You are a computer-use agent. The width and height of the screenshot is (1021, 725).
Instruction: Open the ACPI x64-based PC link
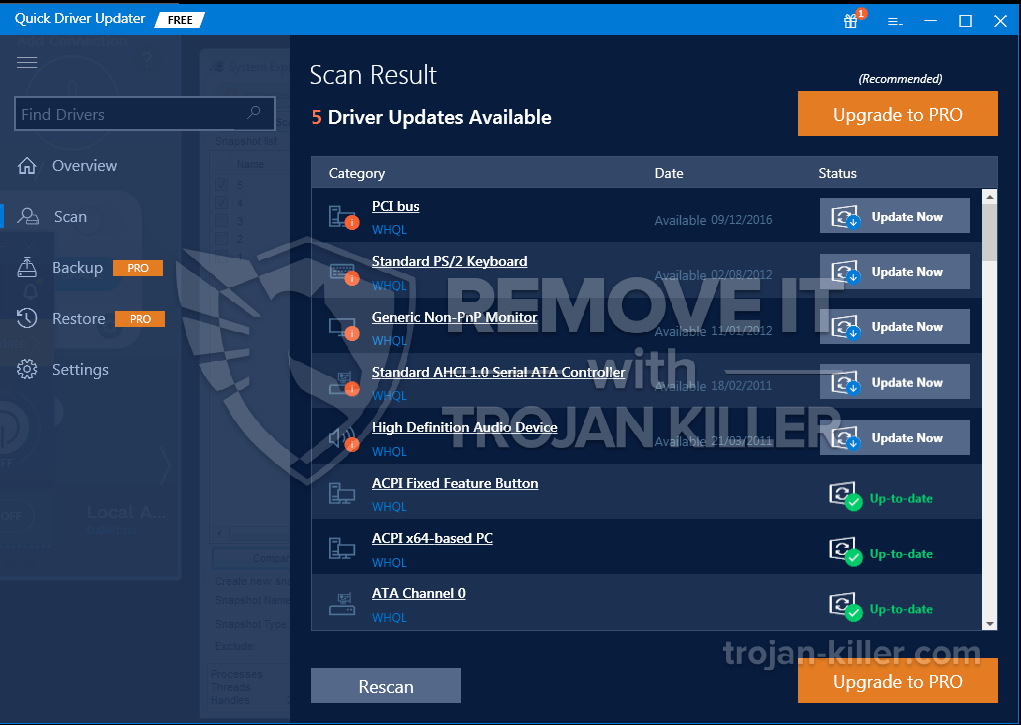(x=432, y=538)
